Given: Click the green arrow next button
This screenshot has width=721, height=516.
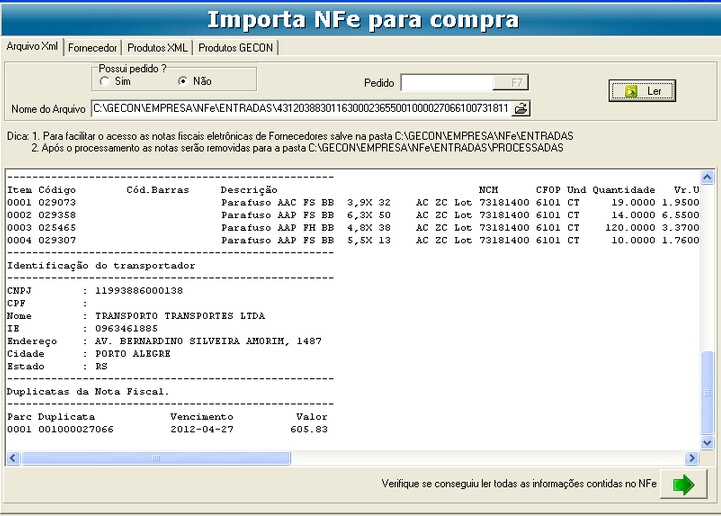Looking at the screenshot, I should [x=683, y=484].
